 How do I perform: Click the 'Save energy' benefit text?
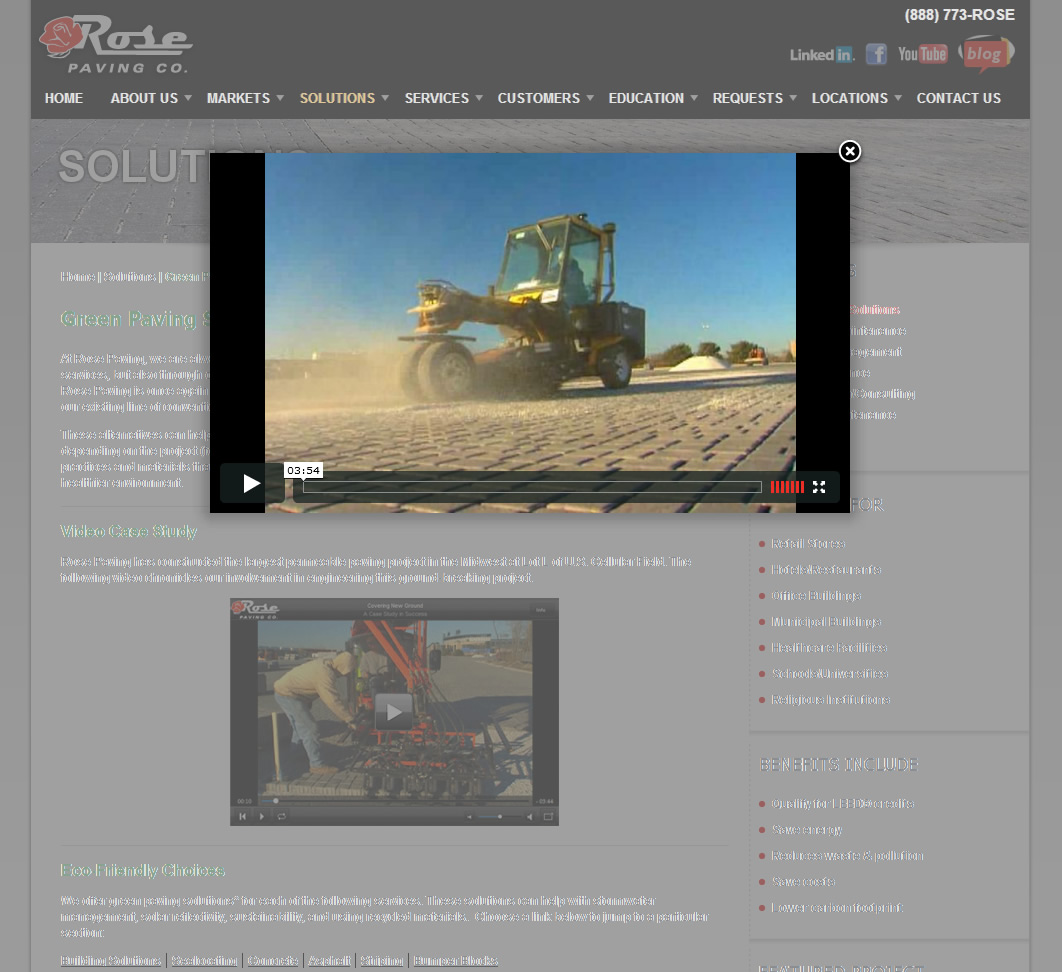(x=807, y=830)
